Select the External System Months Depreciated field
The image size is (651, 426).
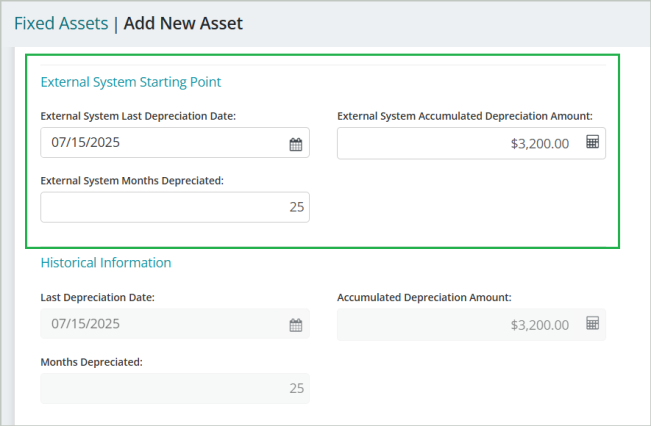pos(175,207)
